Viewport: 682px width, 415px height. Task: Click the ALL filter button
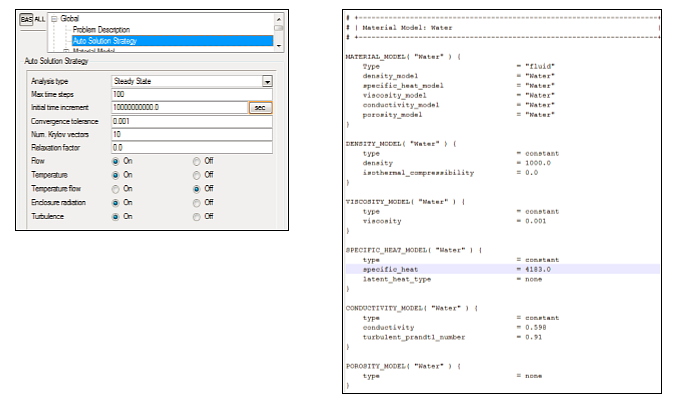click(x=40, y=19)
